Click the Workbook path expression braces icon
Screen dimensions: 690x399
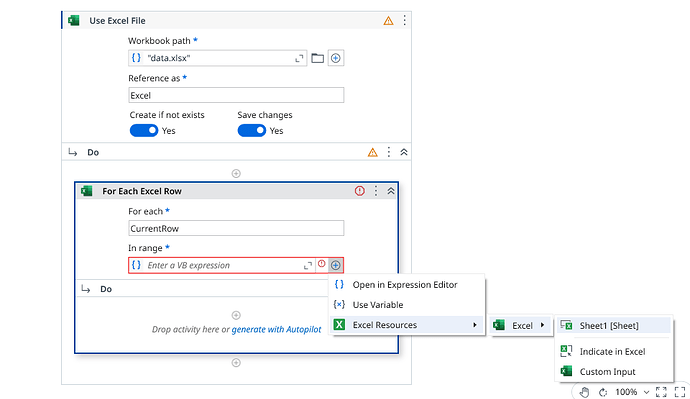tap(136, 58)
